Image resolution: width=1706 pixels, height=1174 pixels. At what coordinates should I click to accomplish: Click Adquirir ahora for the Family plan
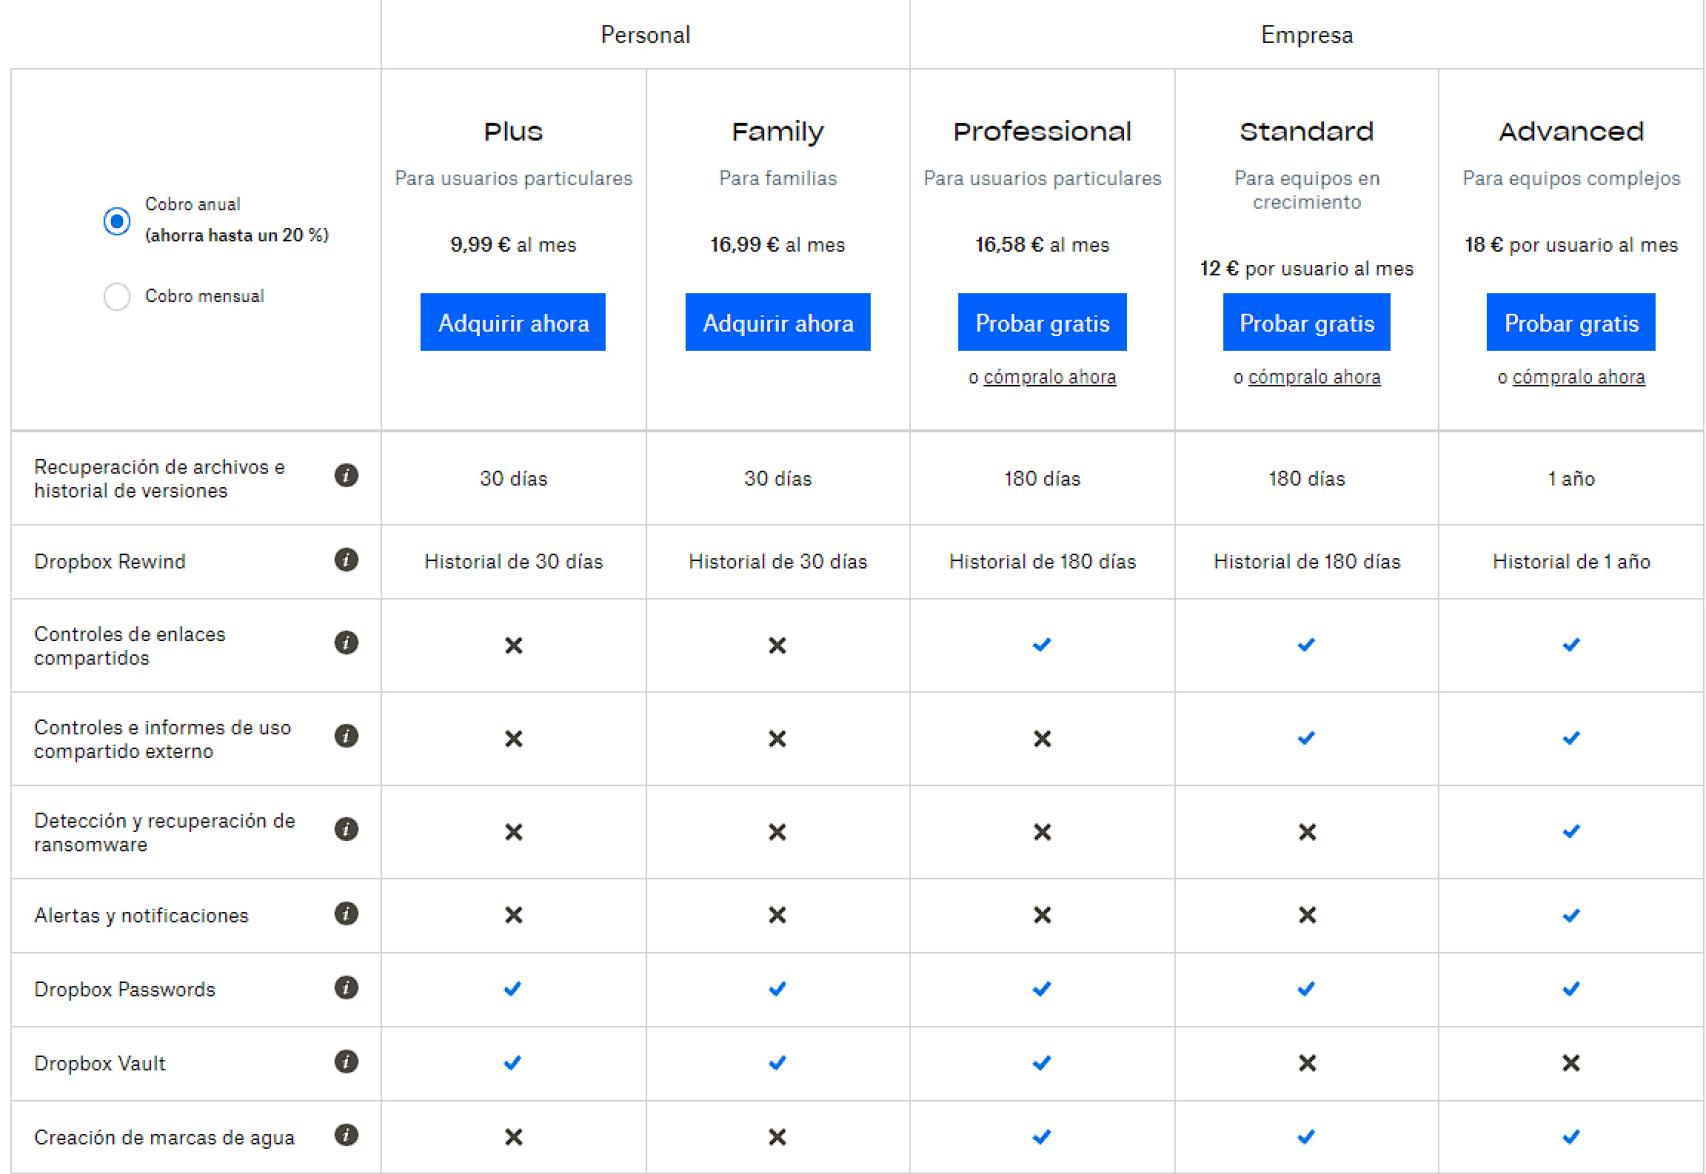pyautogui.click(x=778, y=322)
